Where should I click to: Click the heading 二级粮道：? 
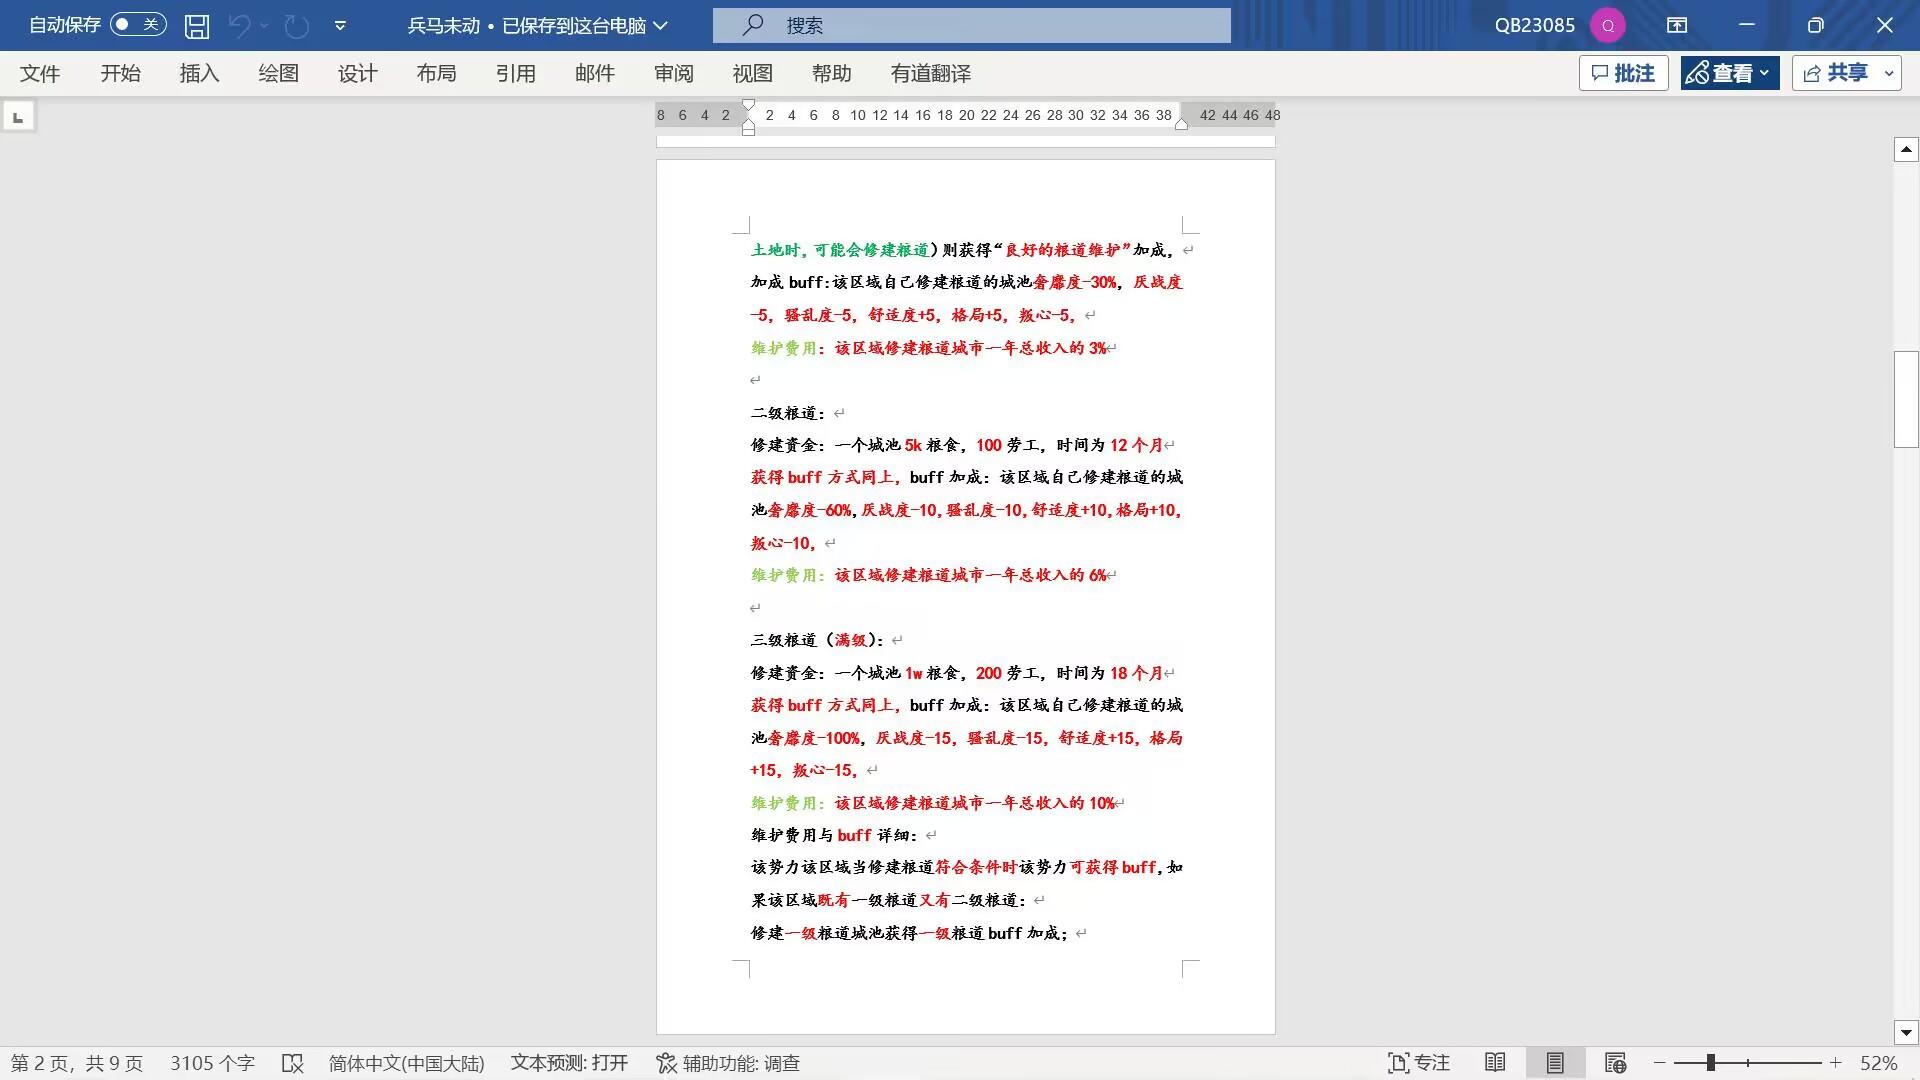pos(789,413)
